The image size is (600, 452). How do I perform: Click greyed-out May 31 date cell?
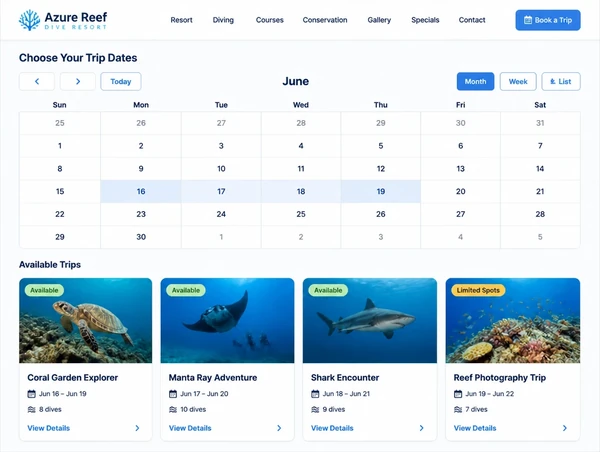[540, 123]
